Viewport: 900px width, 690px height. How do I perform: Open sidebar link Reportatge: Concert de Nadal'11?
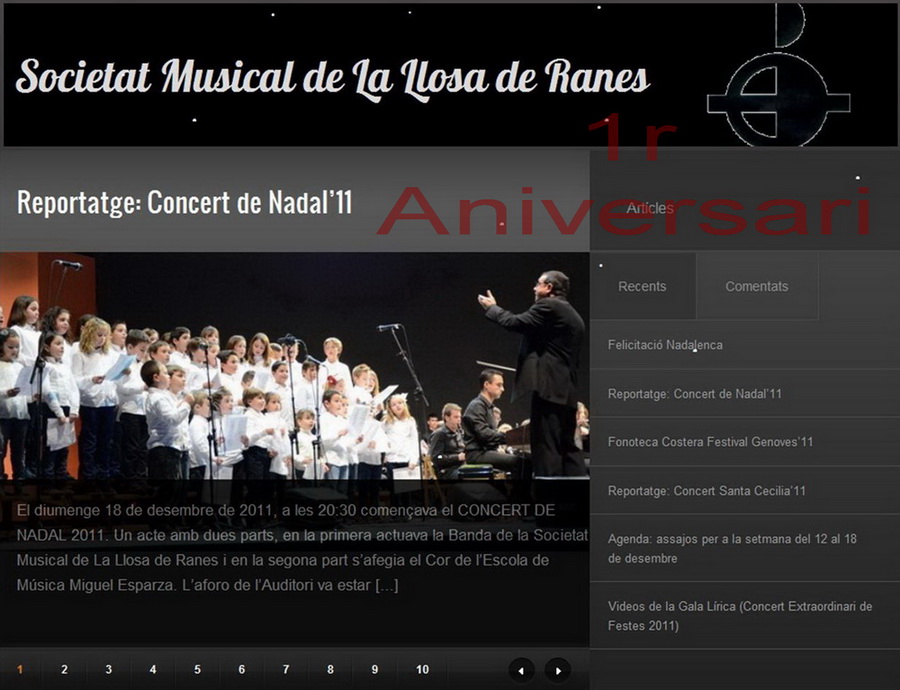pyautogui.click(x=695, y=394)
